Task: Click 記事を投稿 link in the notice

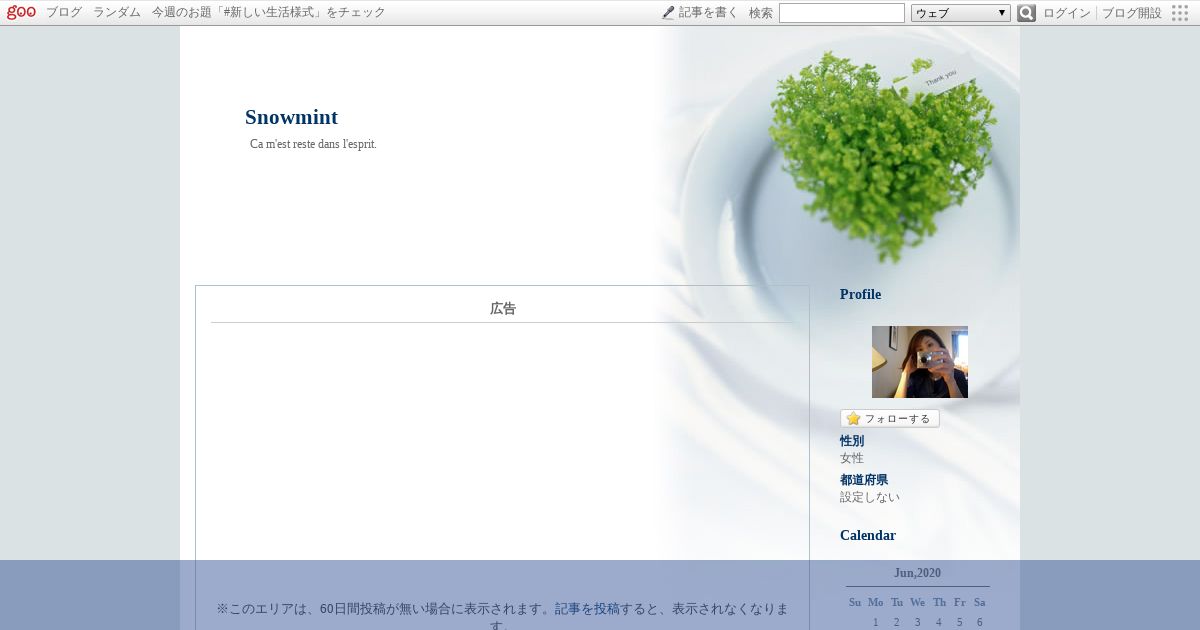Action: 587,608
